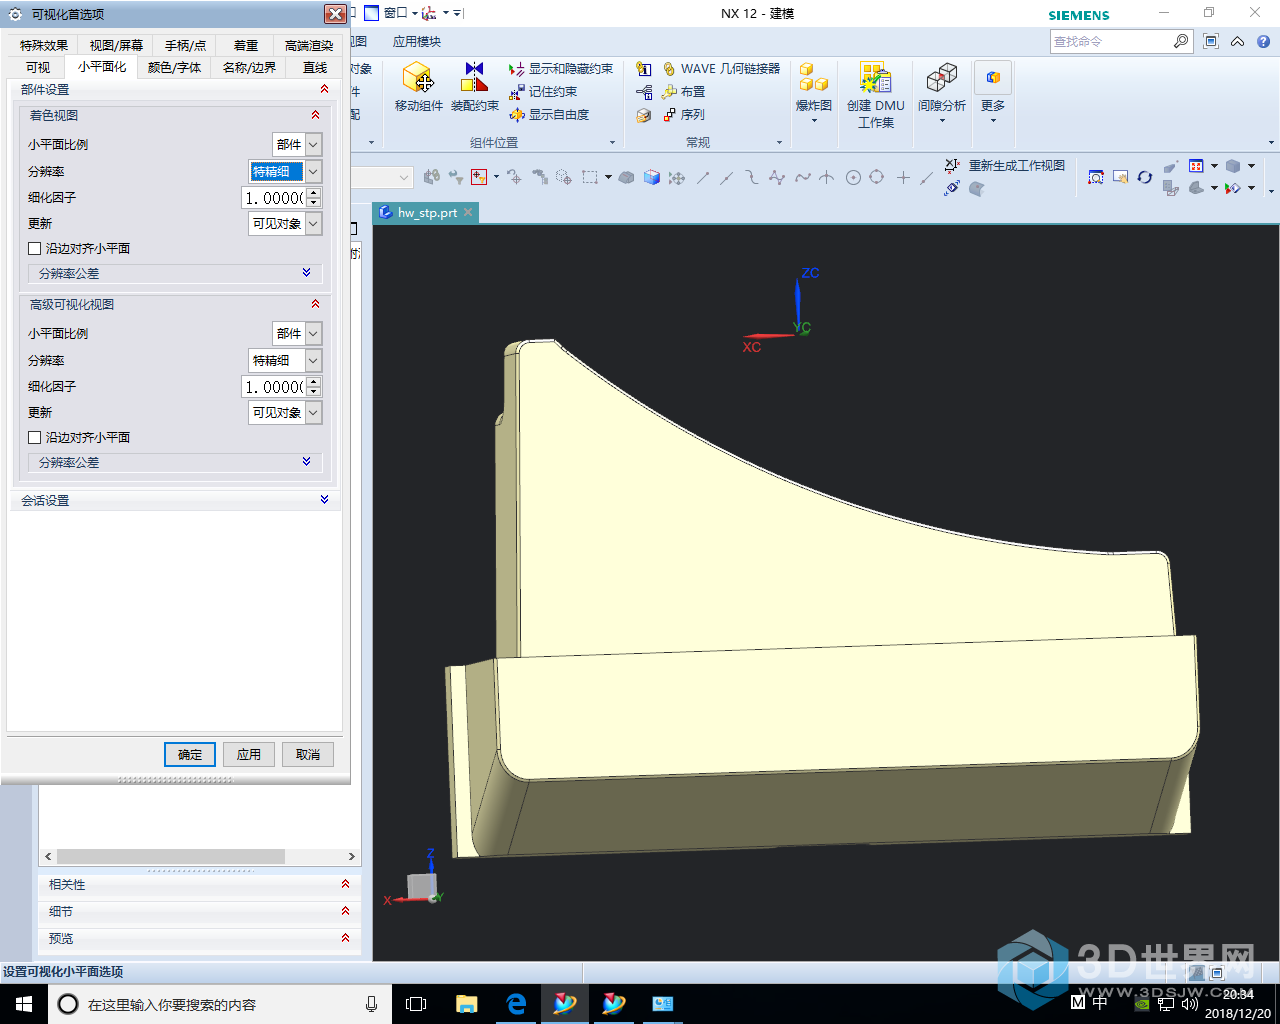Click the circle center snap point icon
Viewport: 1280px width, 1024px height.
[x=853, y=177]
